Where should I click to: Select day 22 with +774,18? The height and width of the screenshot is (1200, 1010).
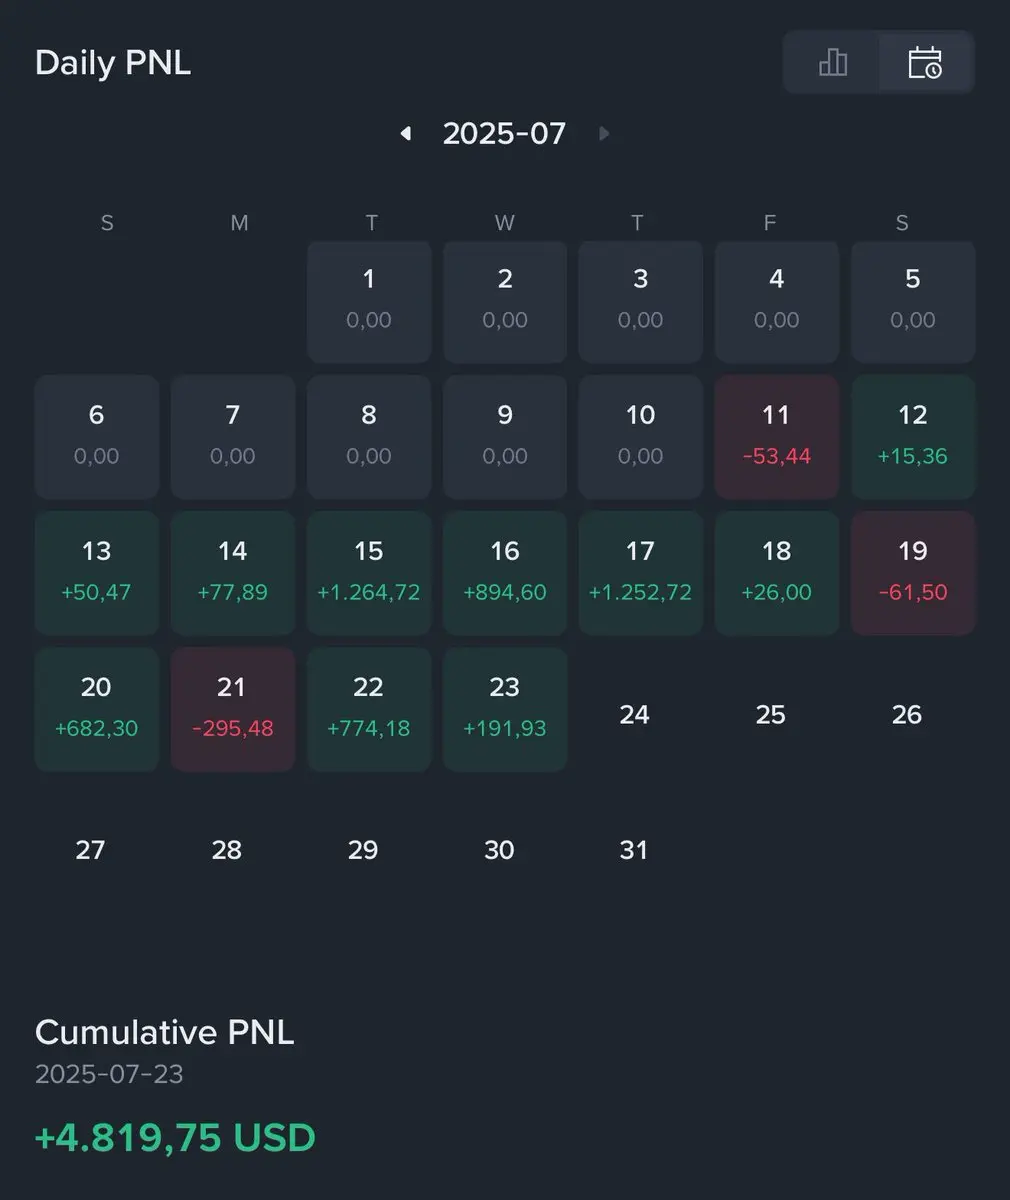pos(369,709)
